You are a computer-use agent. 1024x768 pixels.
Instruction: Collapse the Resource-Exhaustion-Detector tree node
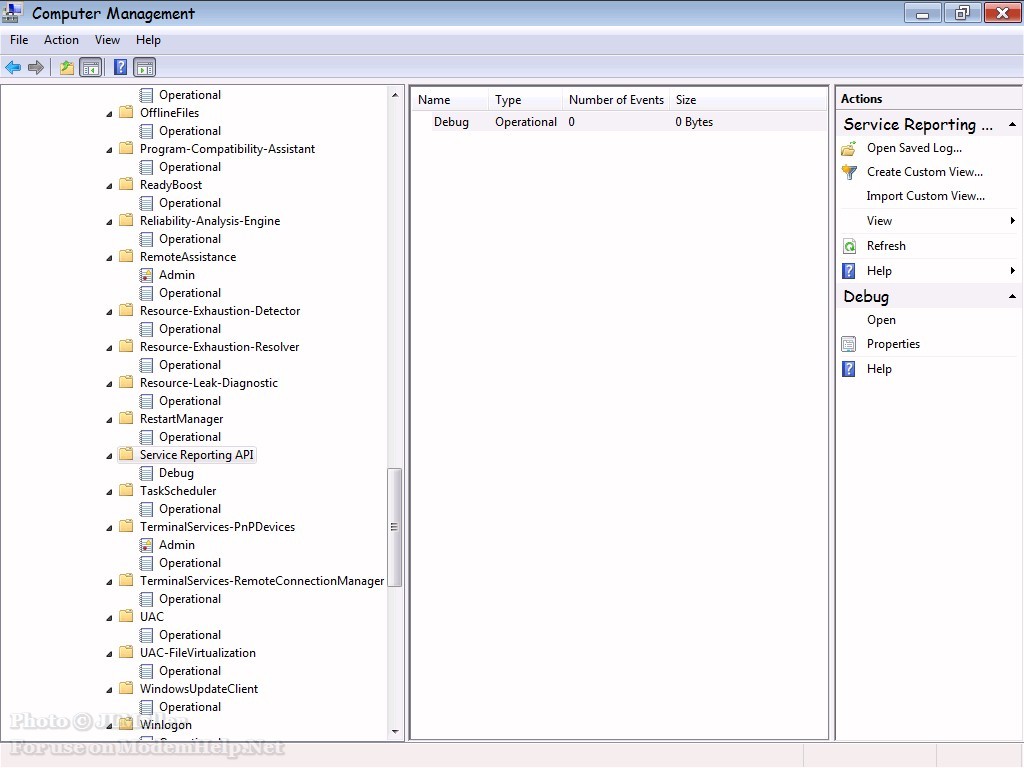click(x=109, y=312)
